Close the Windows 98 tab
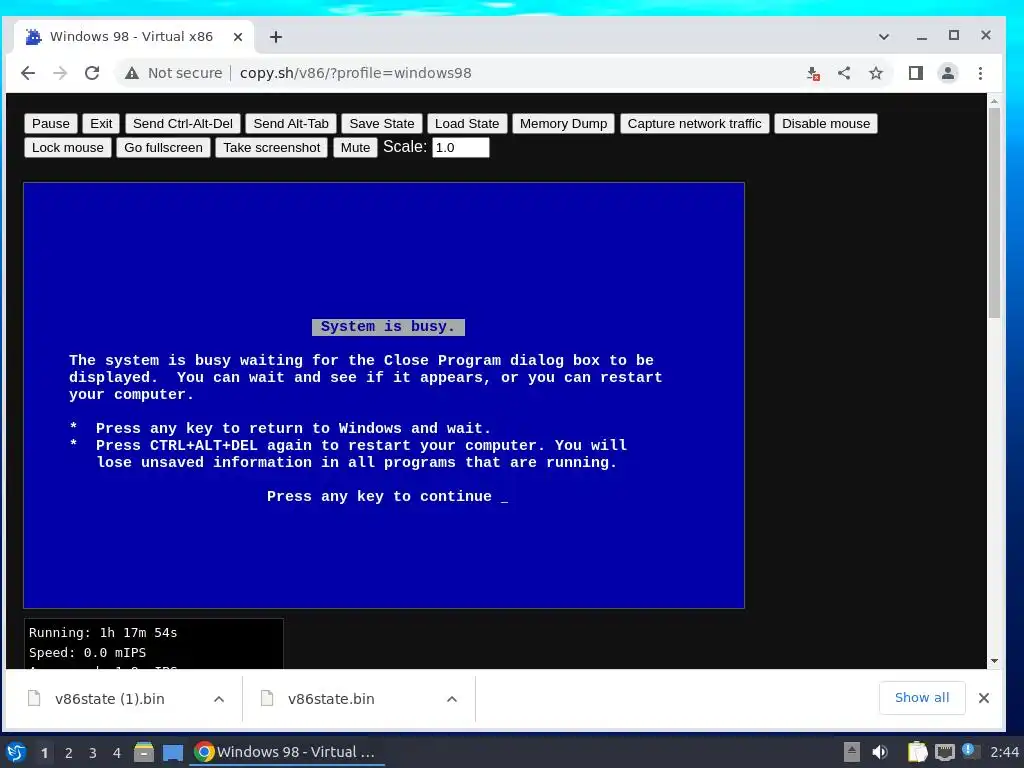 (x=238, y=37)
